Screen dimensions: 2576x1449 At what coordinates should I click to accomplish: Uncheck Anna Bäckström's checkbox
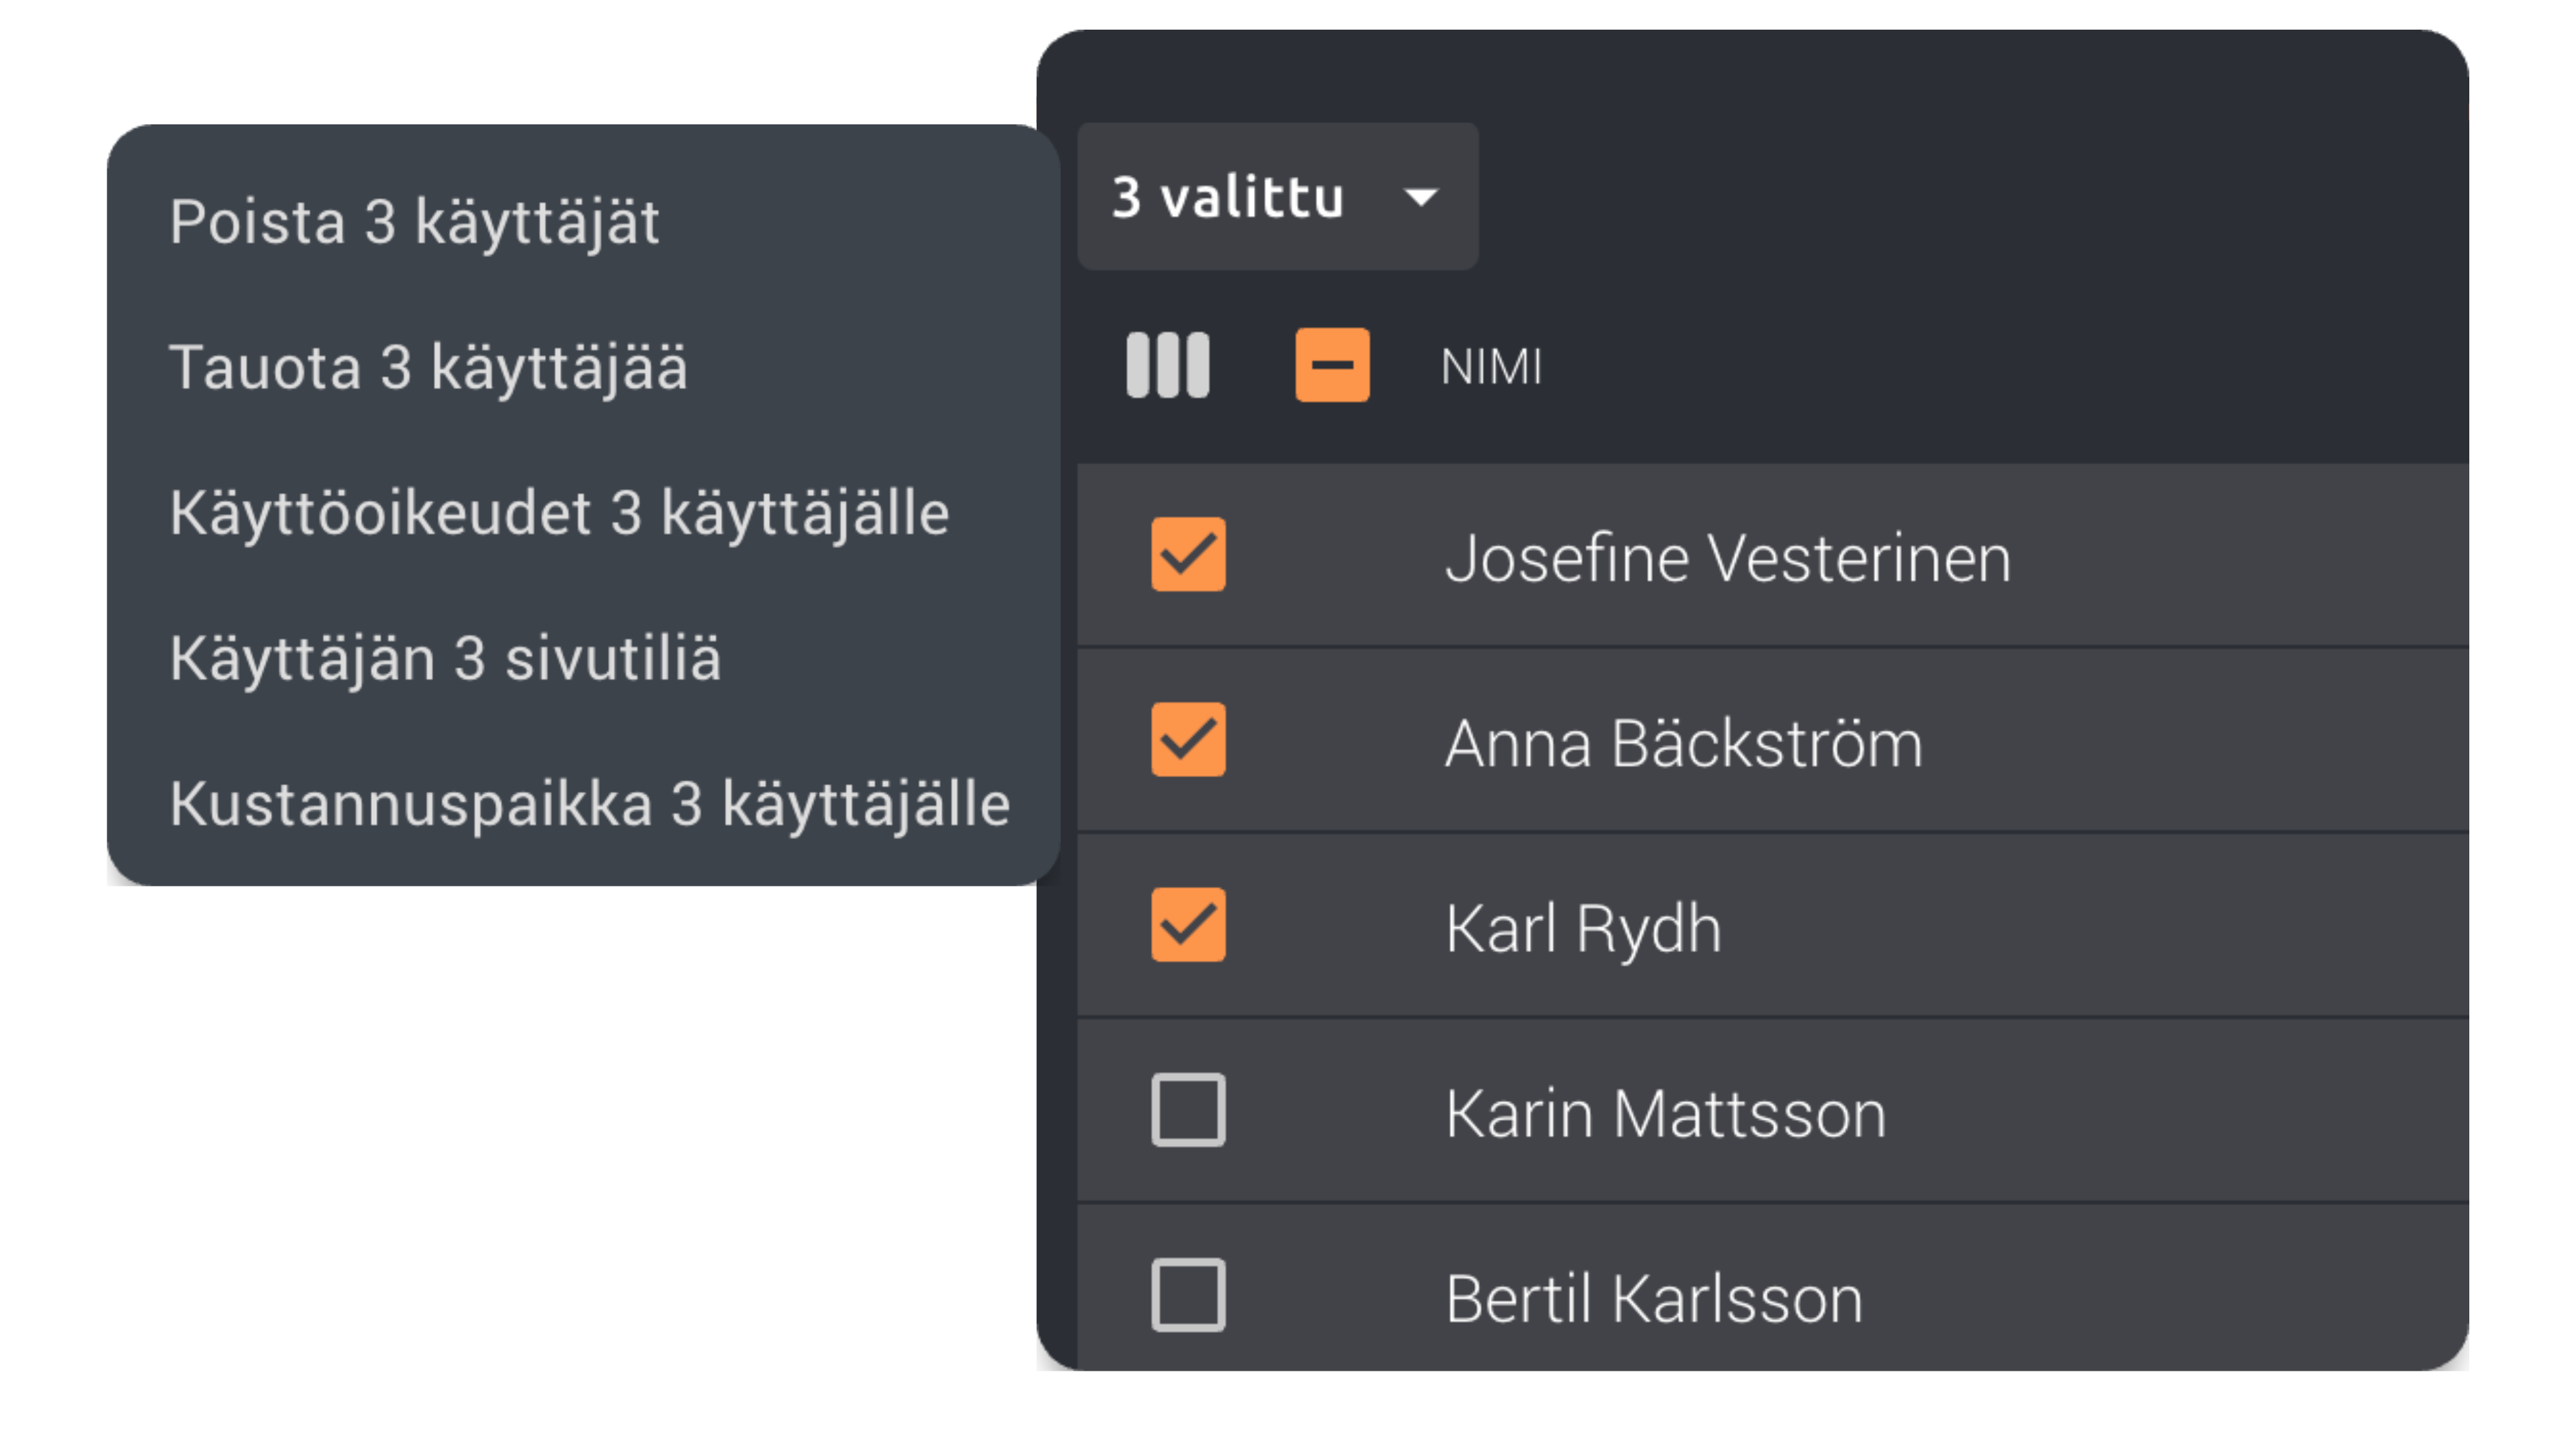pyautogui.click(x=1188, y=739)
